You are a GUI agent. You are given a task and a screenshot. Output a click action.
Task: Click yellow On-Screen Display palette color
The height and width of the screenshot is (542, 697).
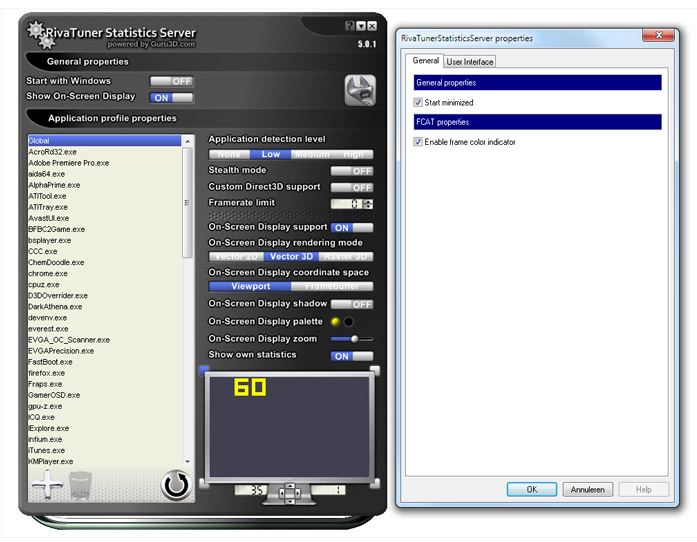[336, 321]
